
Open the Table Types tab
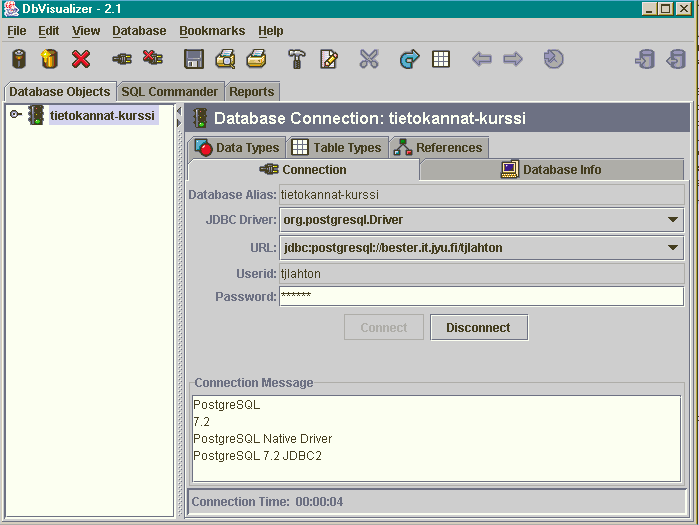point(337,148)
